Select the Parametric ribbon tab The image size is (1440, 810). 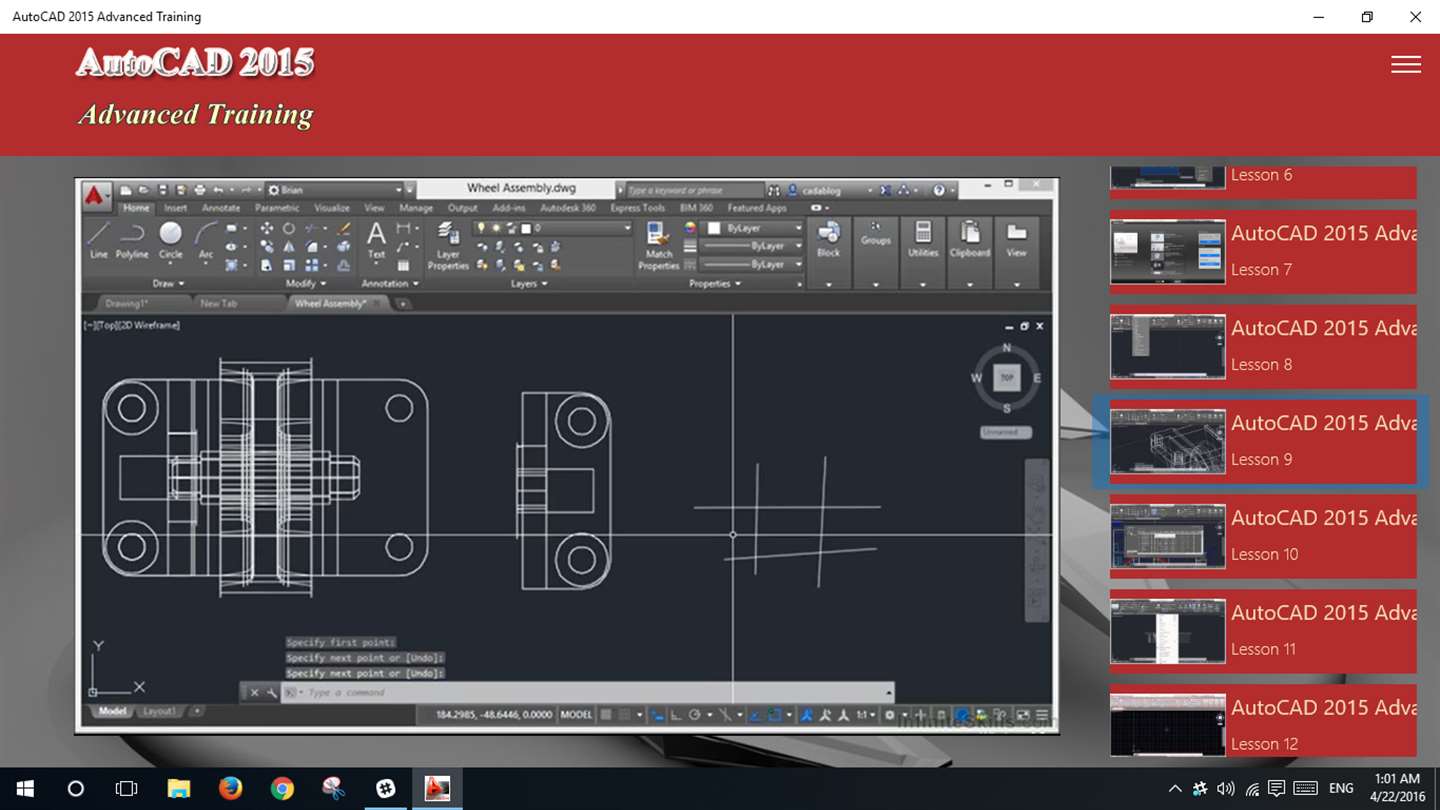tap(277, 208)
